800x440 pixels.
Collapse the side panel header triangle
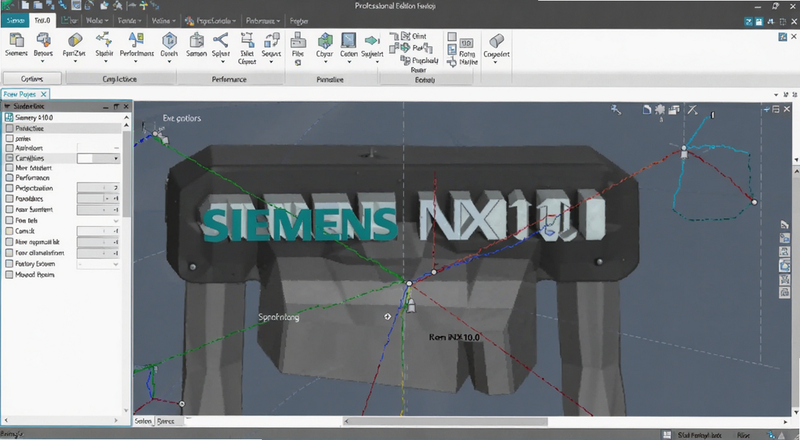(x=7, y=106)
